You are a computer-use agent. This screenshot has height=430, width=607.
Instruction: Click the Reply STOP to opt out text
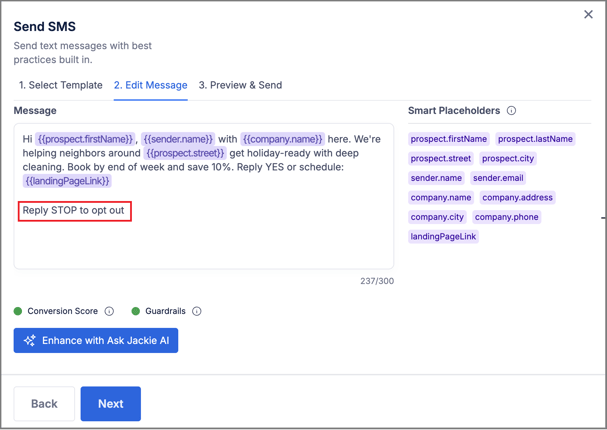[x=73, y=211]
